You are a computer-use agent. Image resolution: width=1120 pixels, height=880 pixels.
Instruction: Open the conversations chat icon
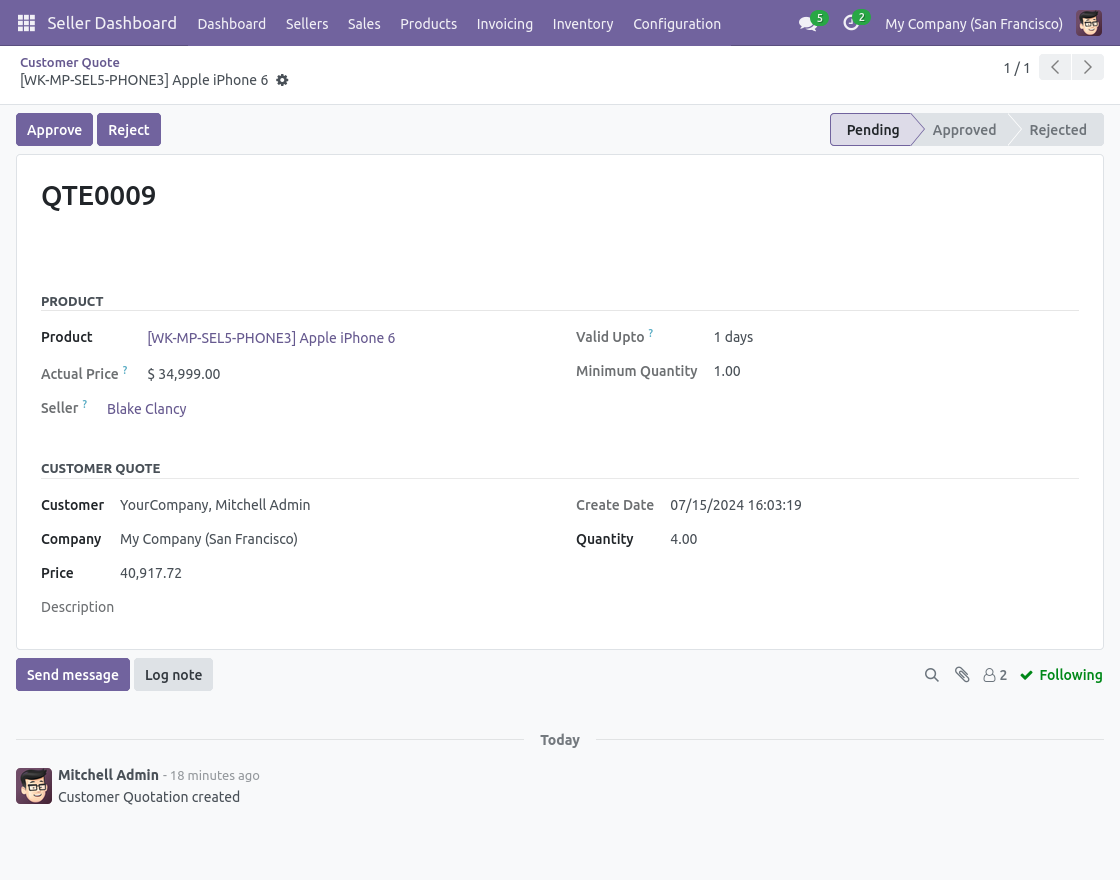tap(808, 23)
